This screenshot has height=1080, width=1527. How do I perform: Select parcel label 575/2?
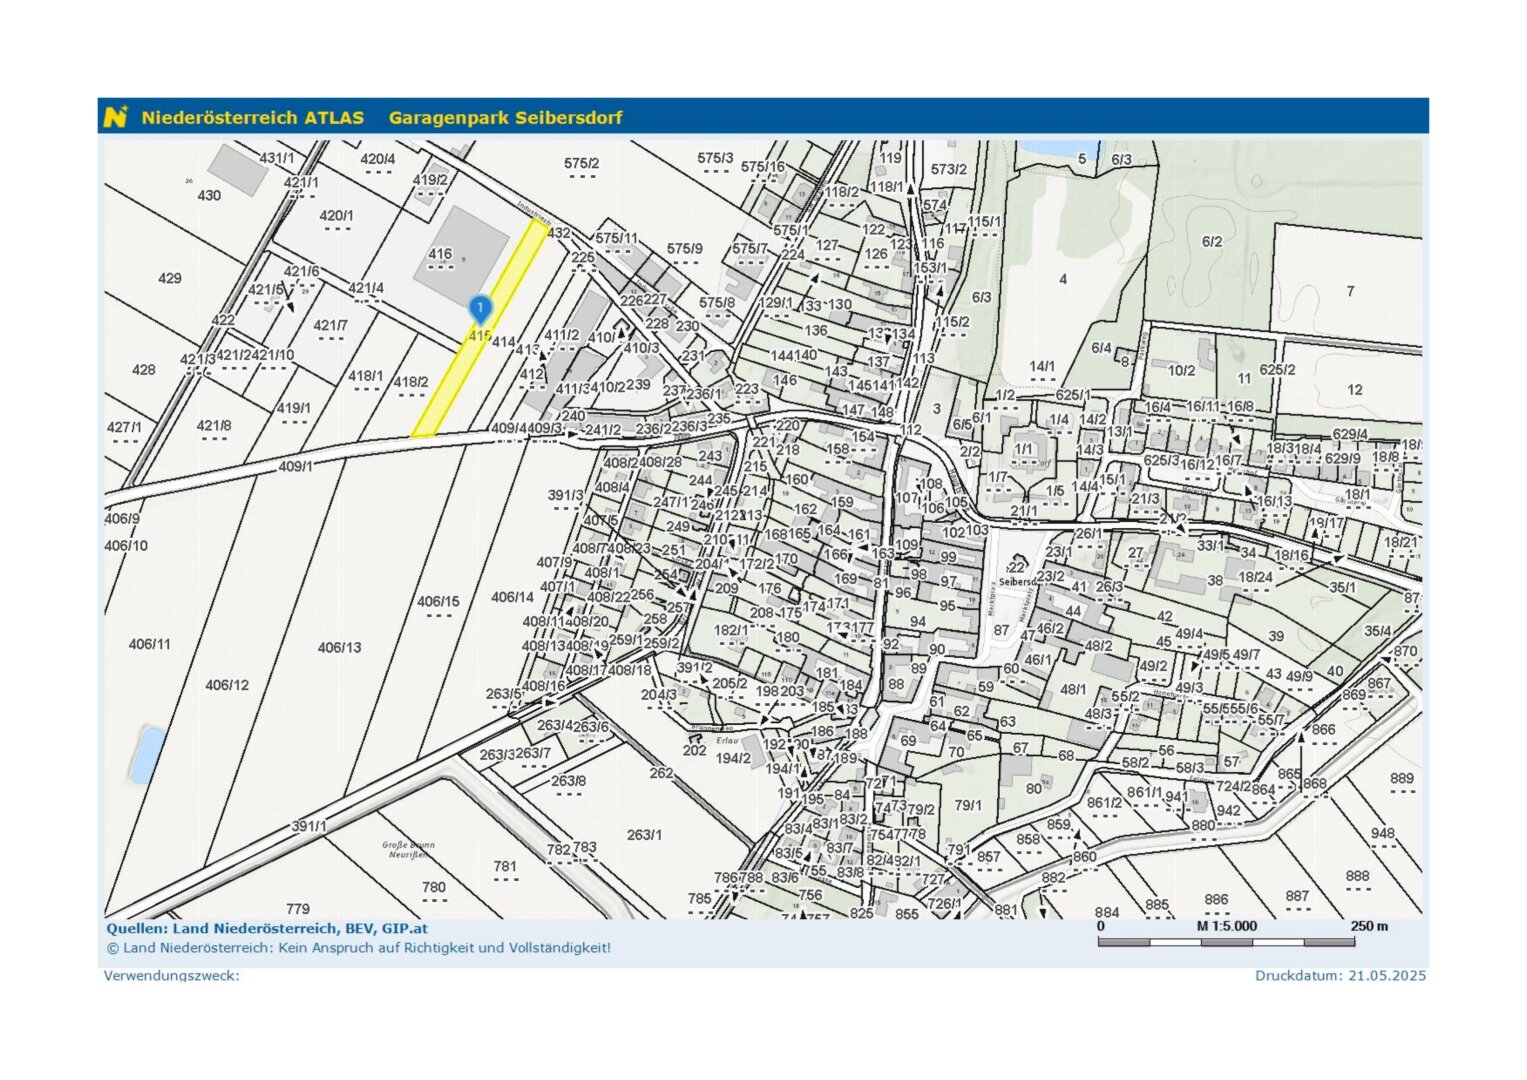tap(581, 163)
